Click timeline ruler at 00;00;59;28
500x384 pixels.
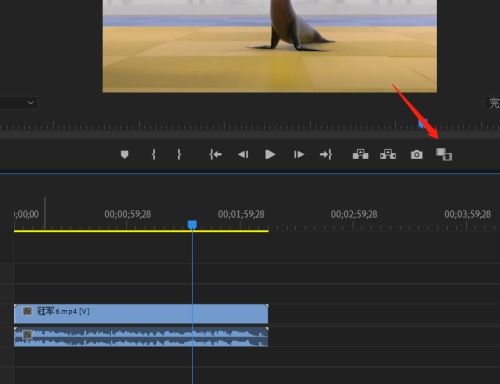click(127, 214)
